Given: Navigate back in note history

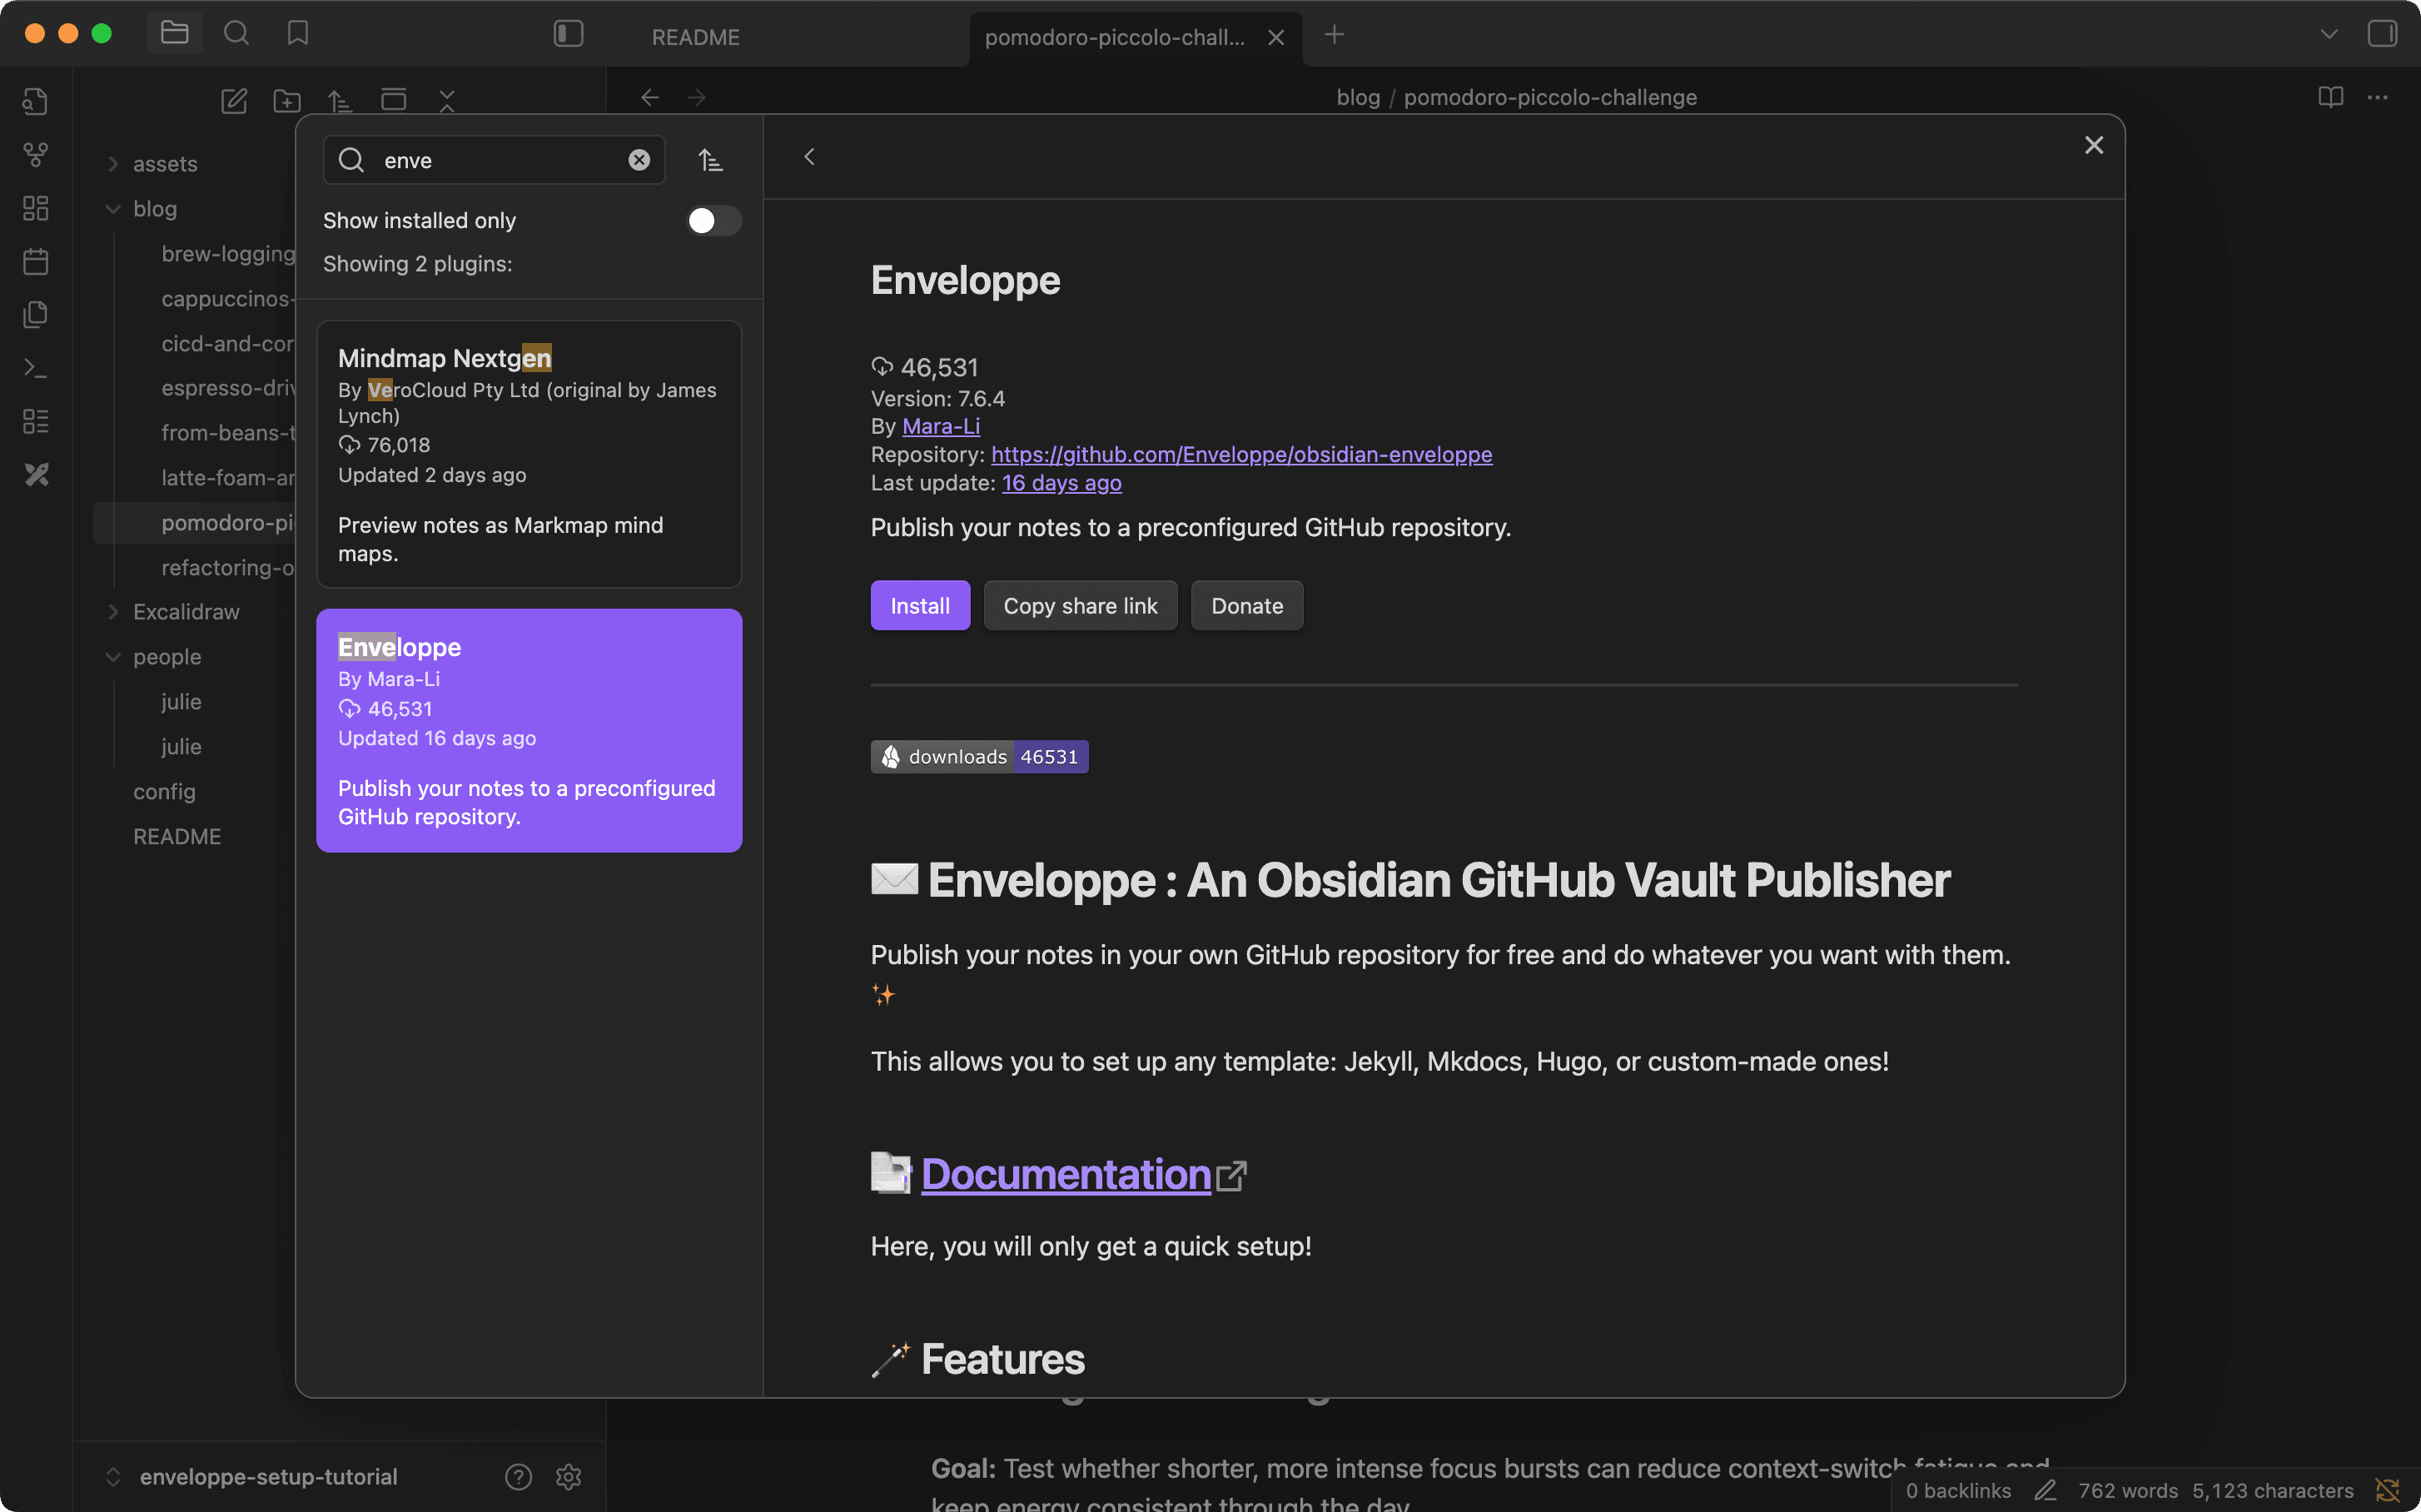Looking at the screenshot, I should (650, 97).
